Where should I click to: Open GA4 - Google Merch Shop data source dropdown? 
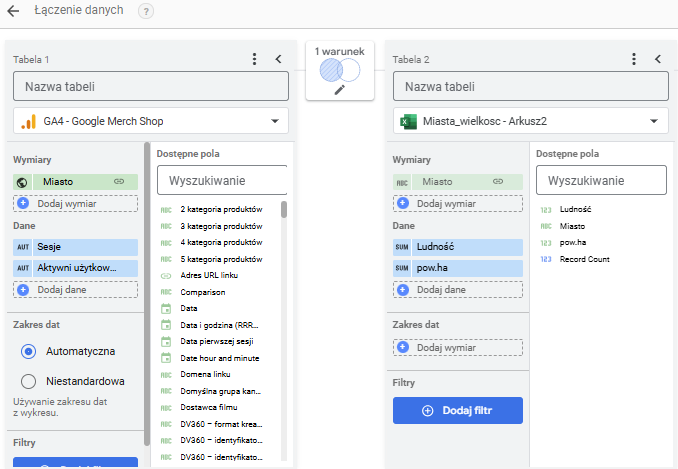point(150,121)
